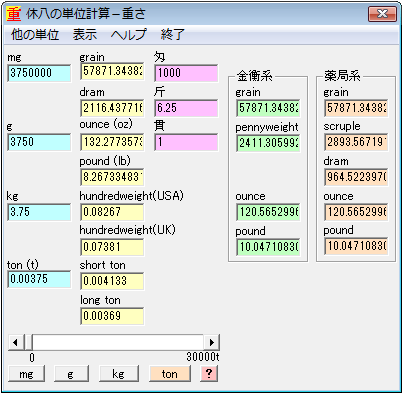402x395 pixels.
Task: Click the slider track area
Action: [x=118, y=342]
